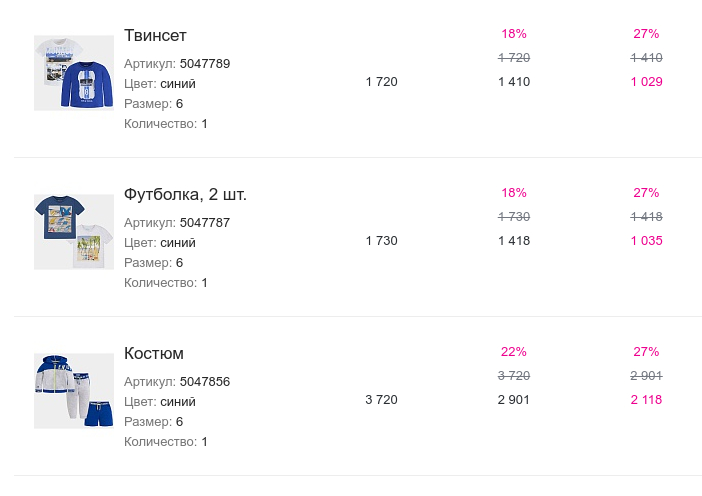Select article number 5047787
Screen dimensions: 702x496
point(205,223)
